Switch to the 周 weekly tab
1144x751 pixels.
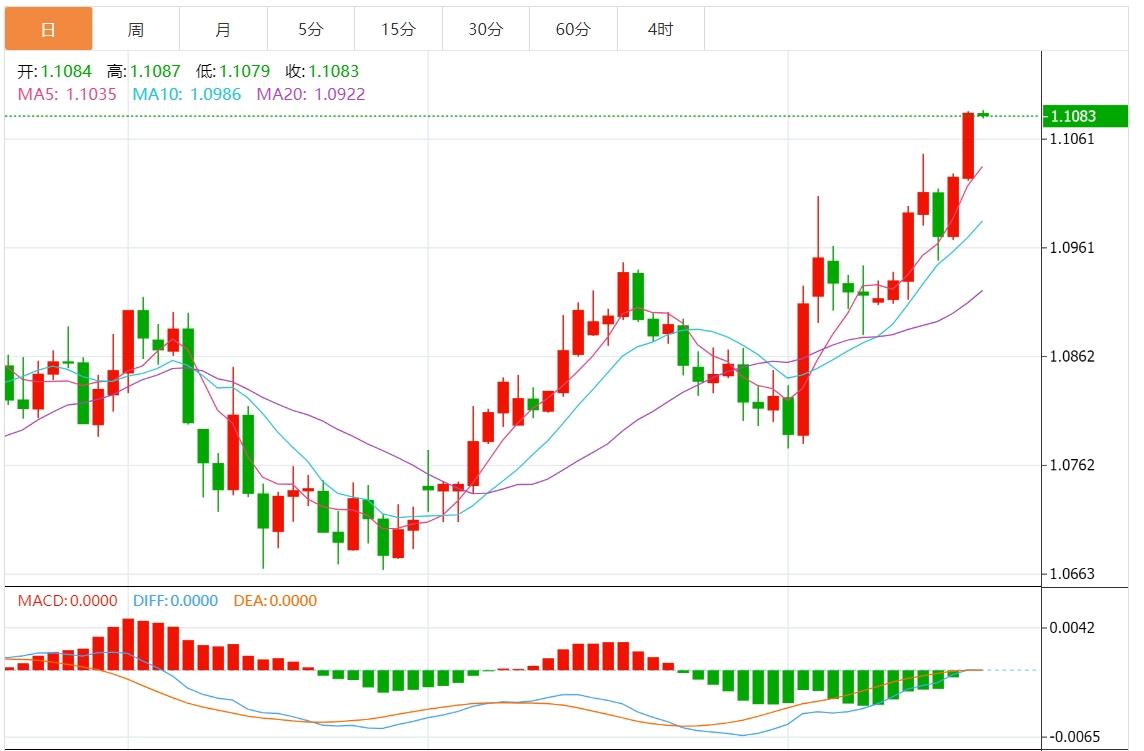[x=136, y=29]
